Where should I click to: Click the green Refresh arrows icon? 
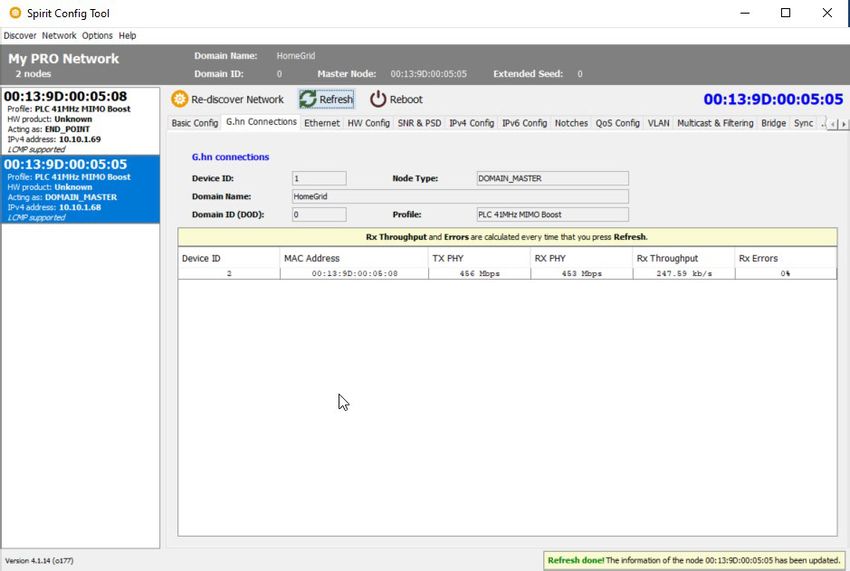[x=308, y=99]
